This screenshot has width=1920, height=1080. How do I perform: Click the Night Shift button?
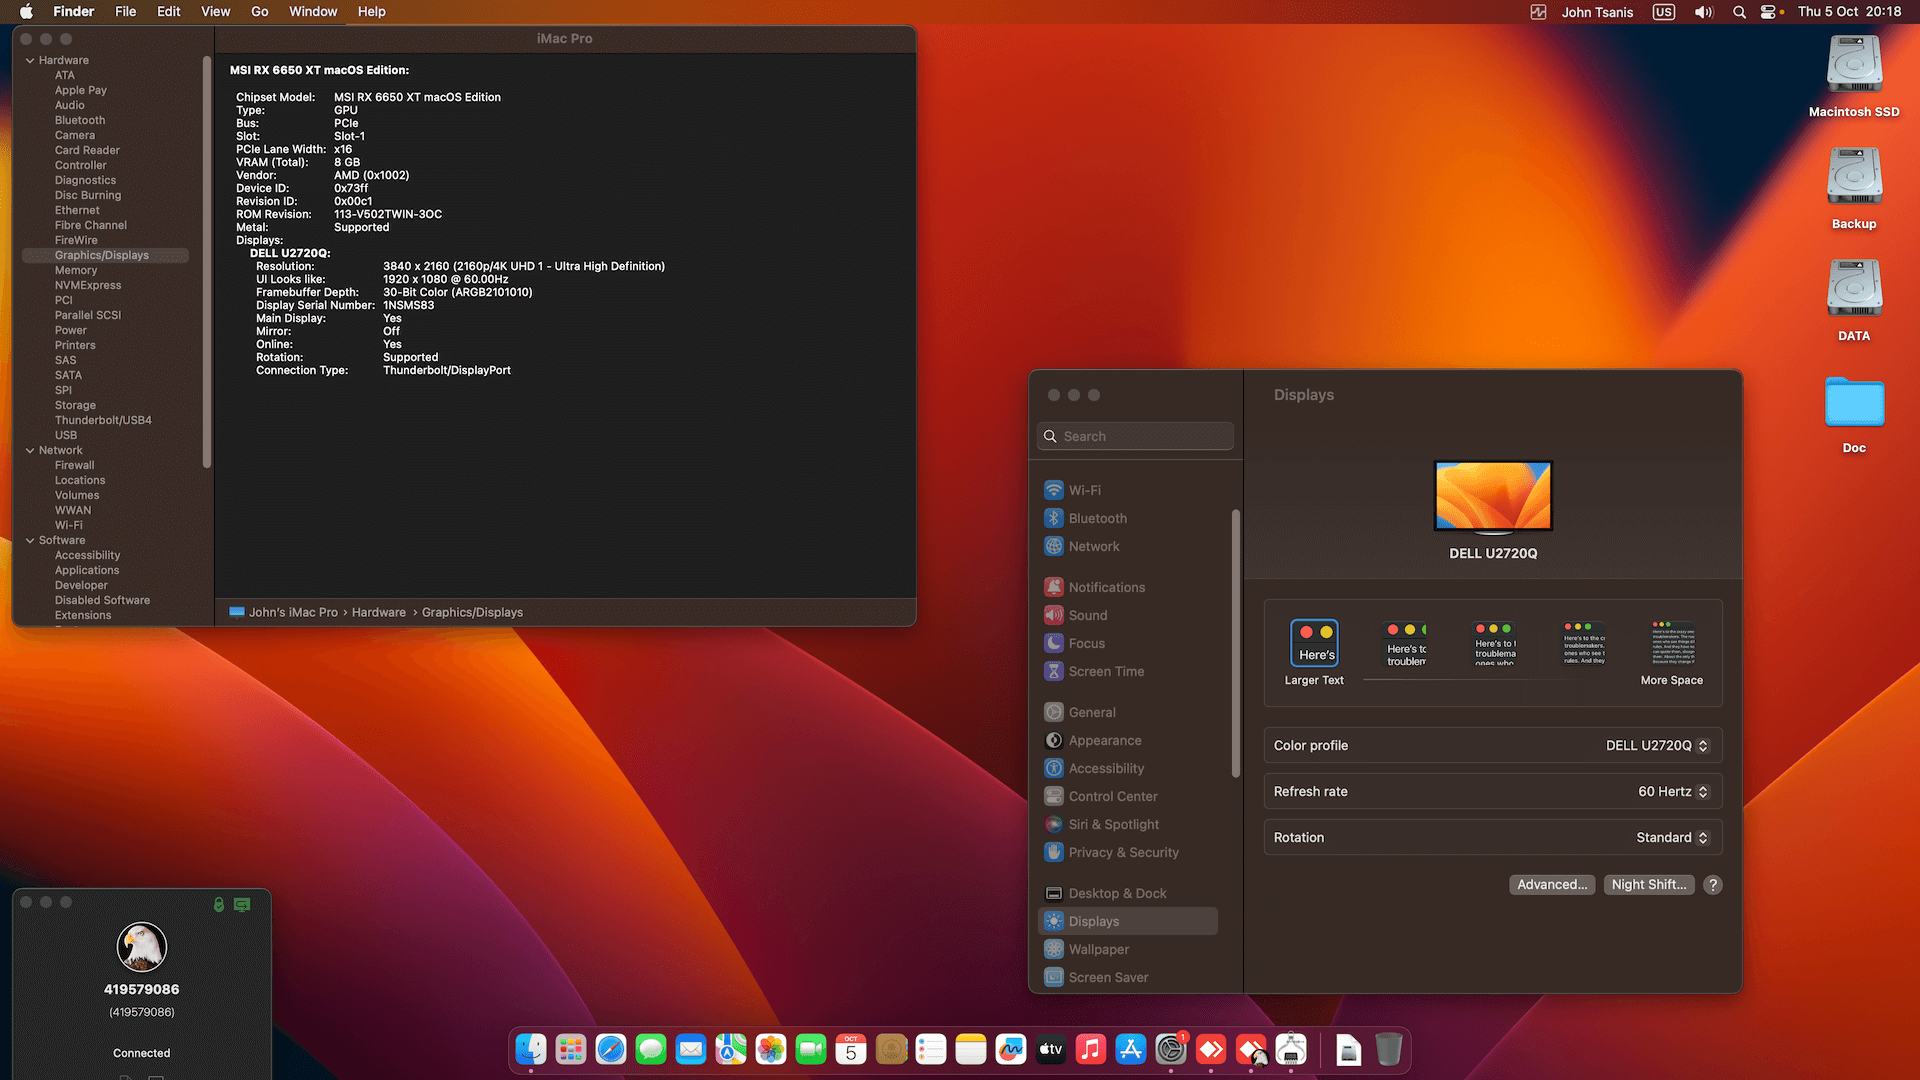(x=1648, y=884)
